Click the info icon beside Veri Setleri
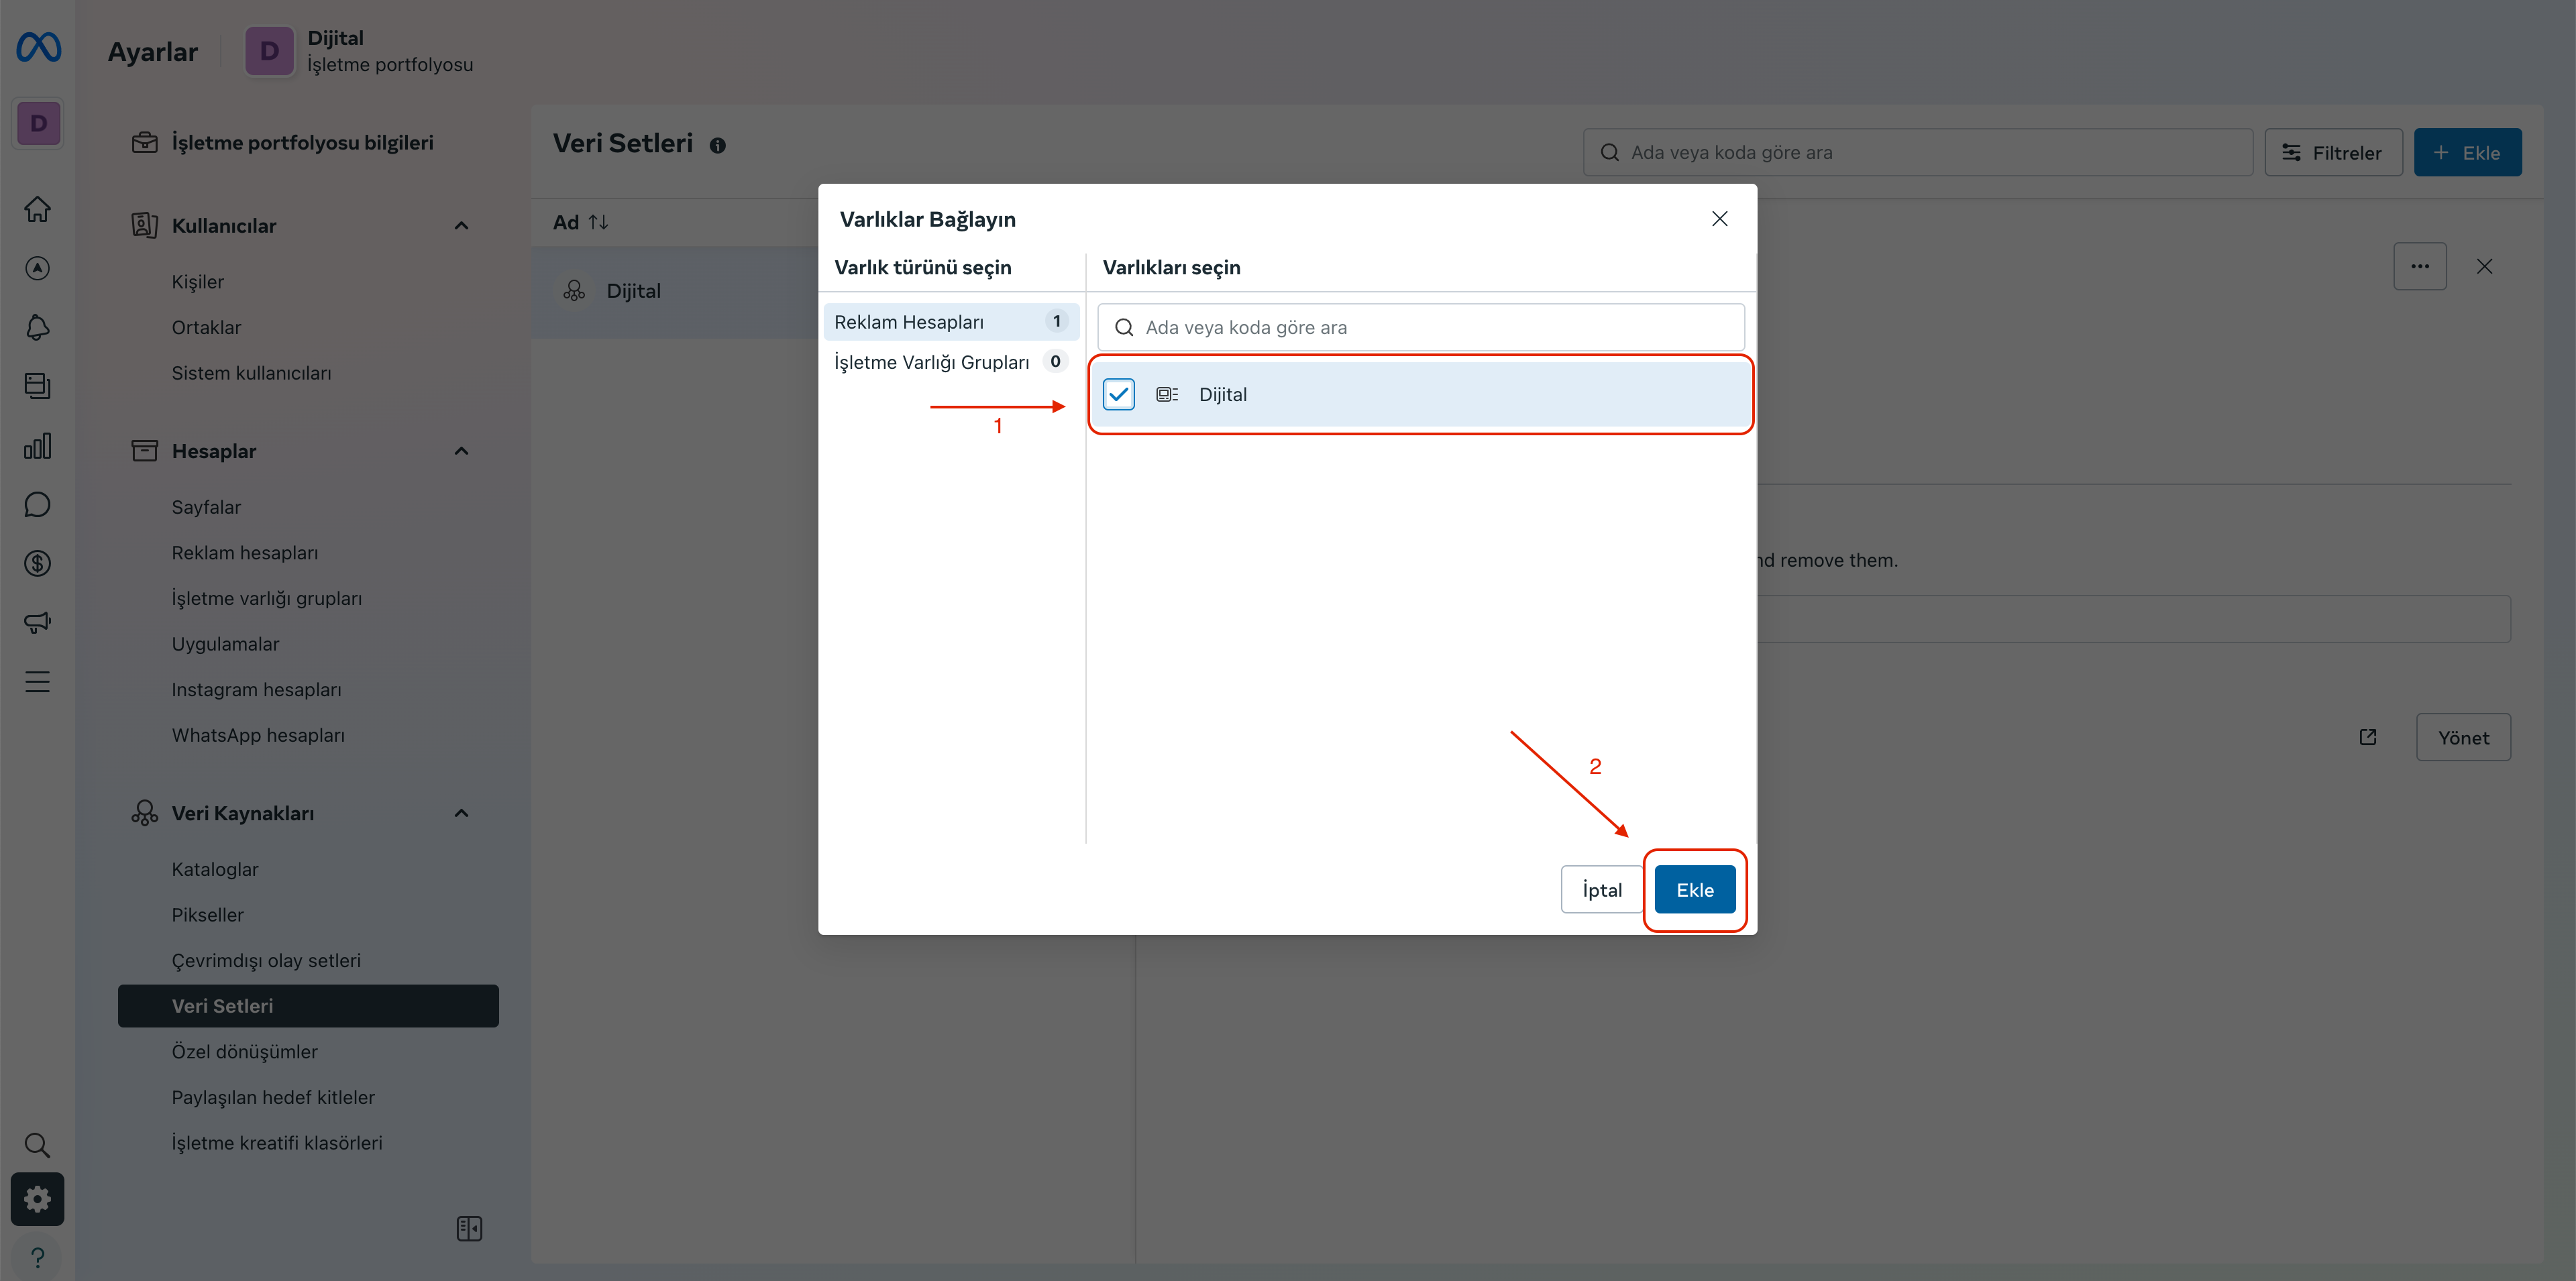The width and height of the screenshot is (2576, 1281). [717, 146]
